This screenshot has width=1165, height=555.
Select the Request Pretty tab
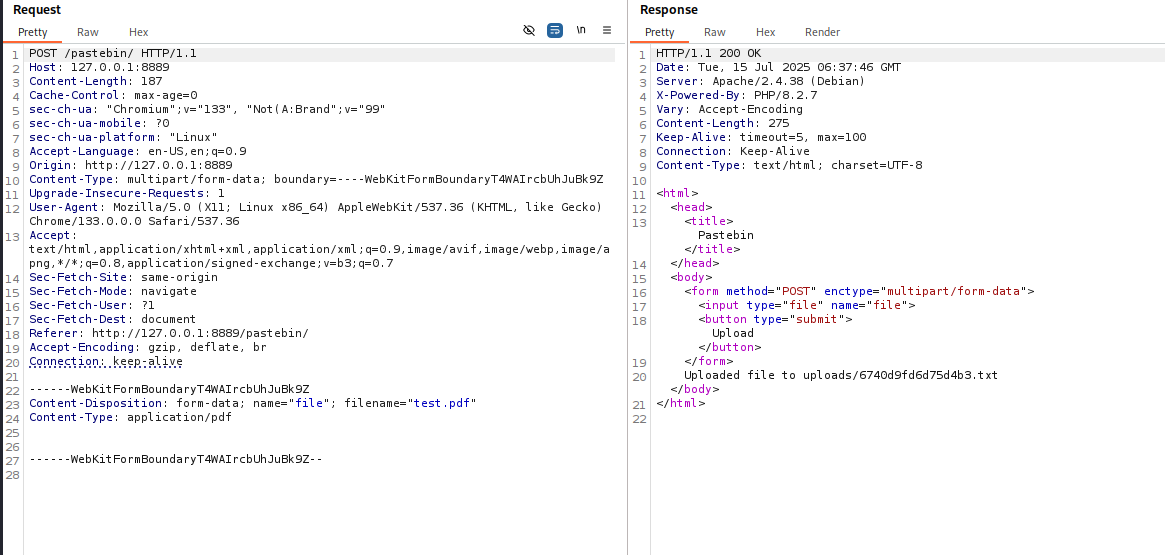pyautogui.click(x=33, y=32)
